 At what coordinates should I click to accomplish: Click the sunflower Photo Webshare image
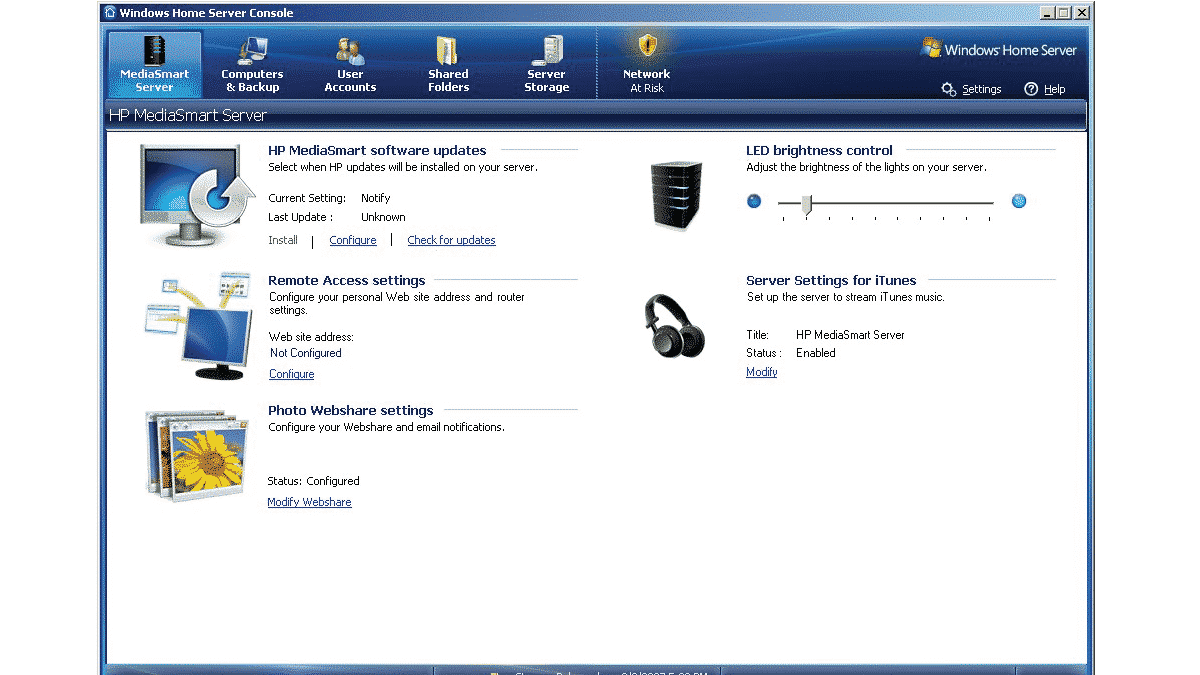click(x=197, y=453)
